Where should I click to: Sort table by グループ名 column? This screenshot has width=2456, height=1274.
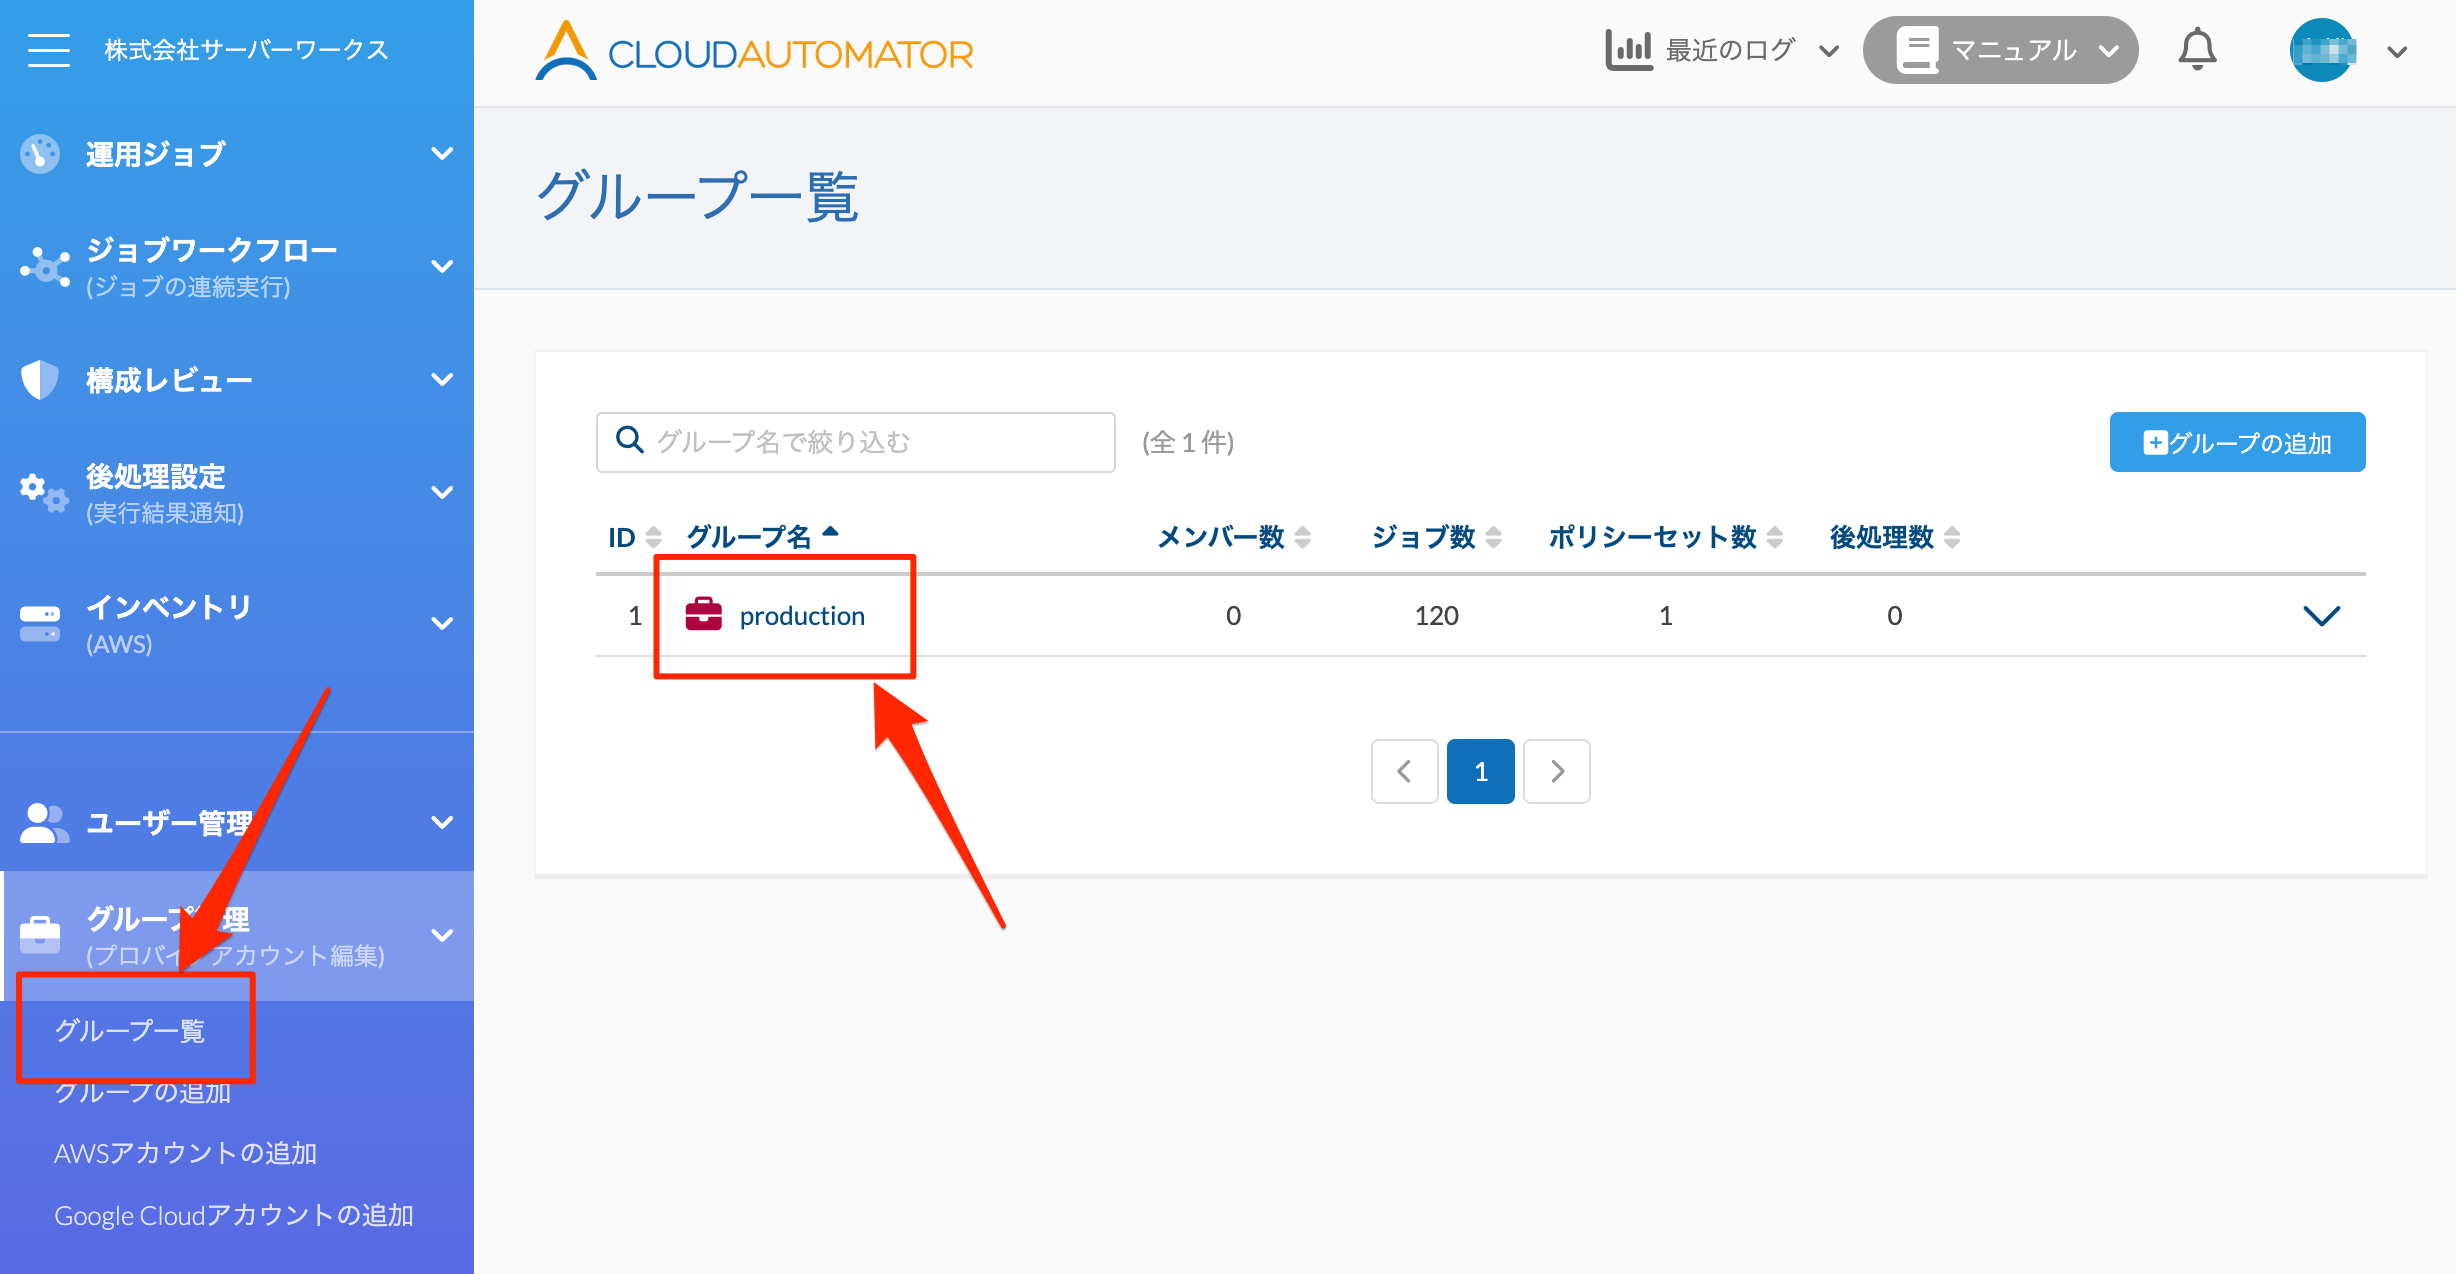coord(762,537)
